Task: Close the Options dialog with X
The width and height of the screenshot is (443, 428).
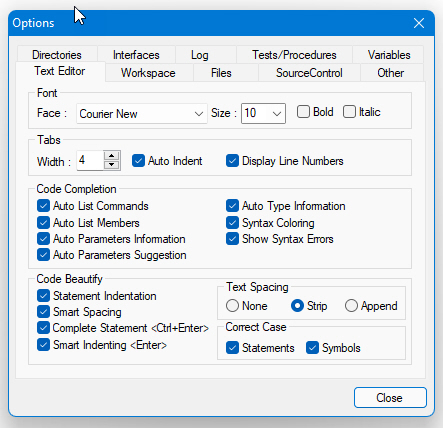Action: coord(419,23)
